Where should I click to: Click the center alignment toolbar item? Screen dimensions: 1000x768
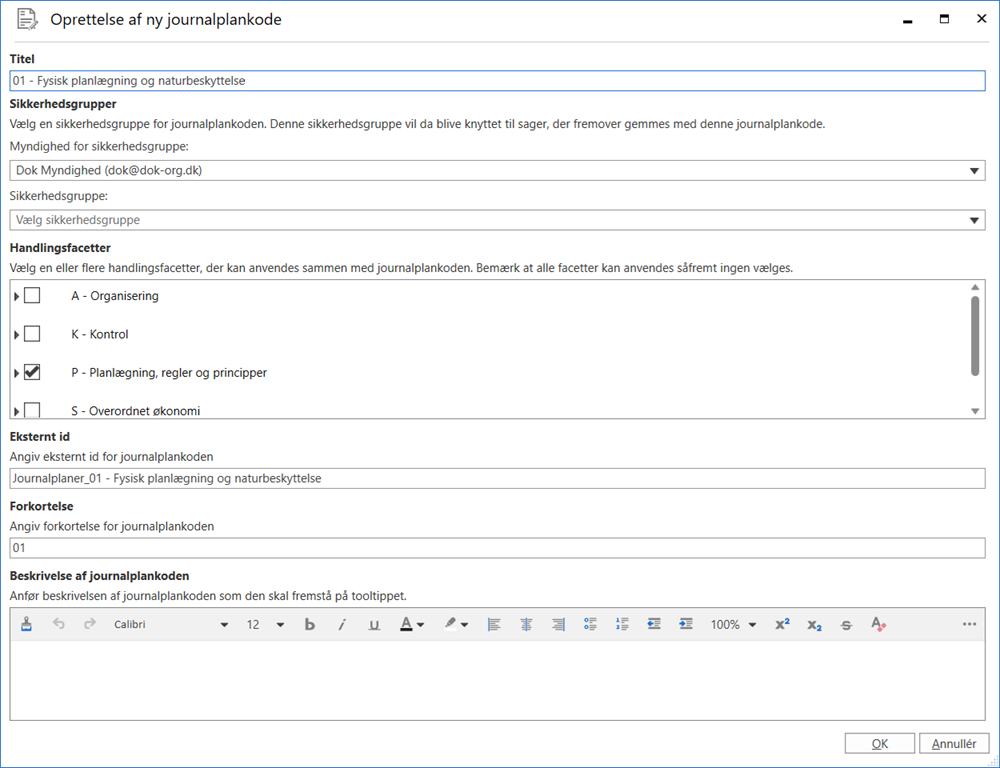pyautogui.click(x=525, y=624)
